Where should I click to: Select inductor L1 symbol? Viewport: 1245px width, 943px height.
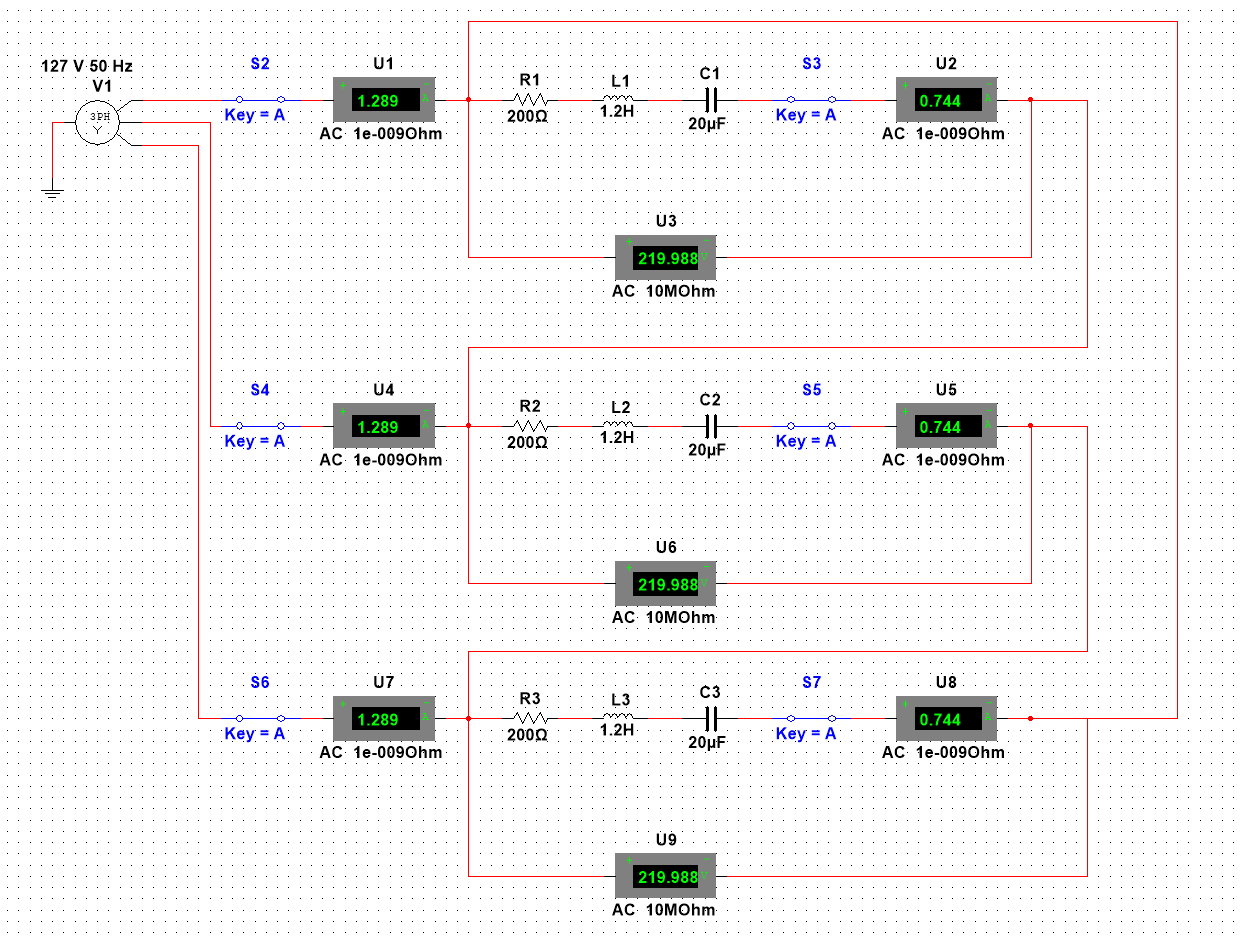(x=617, y=99)
